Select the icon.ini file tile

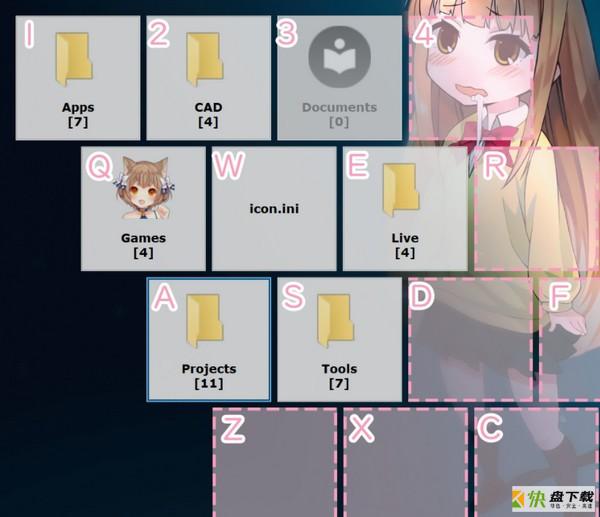click(274, 209)
